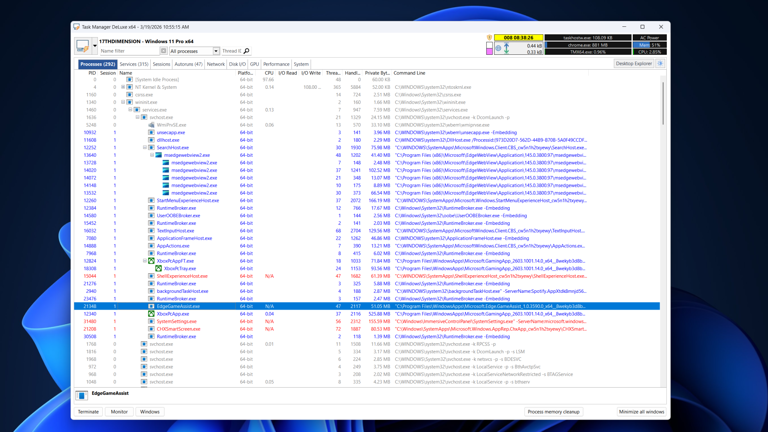
Task: Click the pink and white gauge indicator
Action: pos(489,48)
